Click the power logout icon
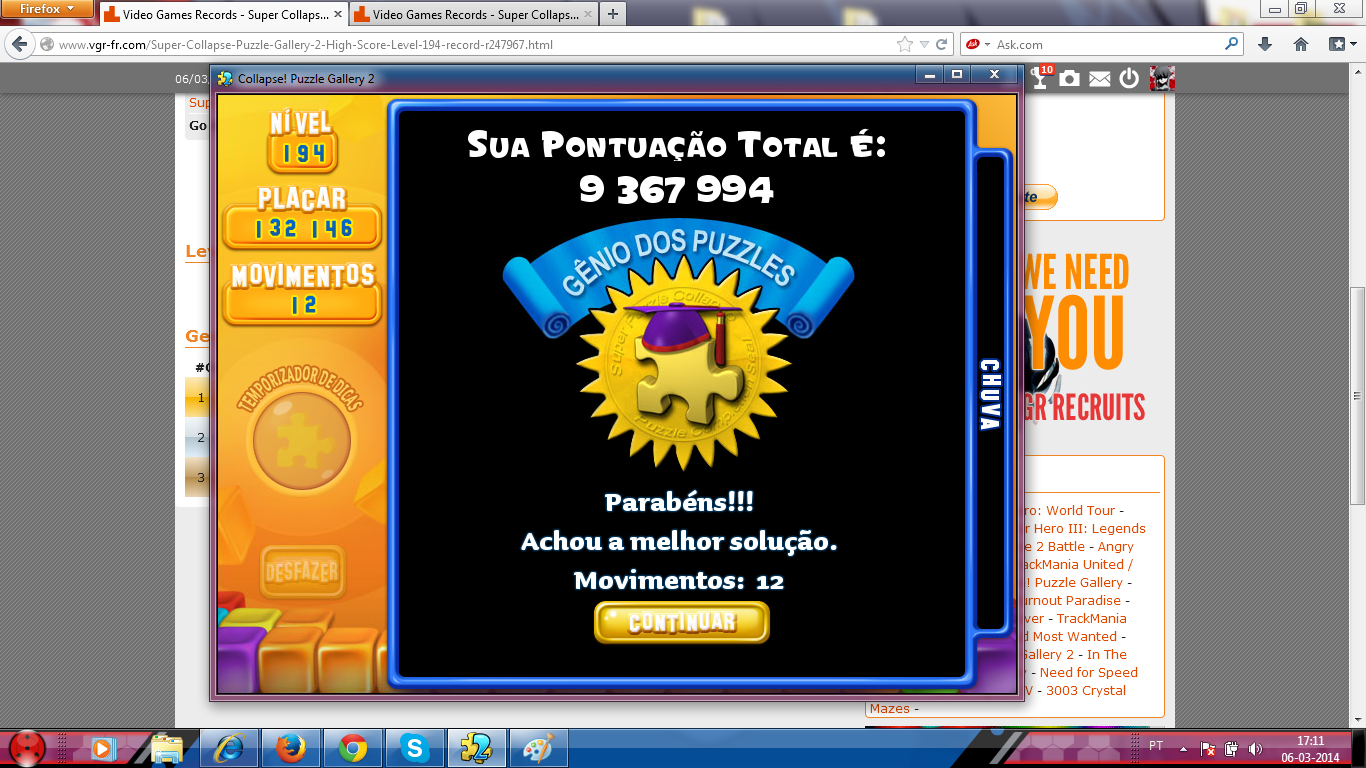The image size is (1366, 768). coord(1129,79)
